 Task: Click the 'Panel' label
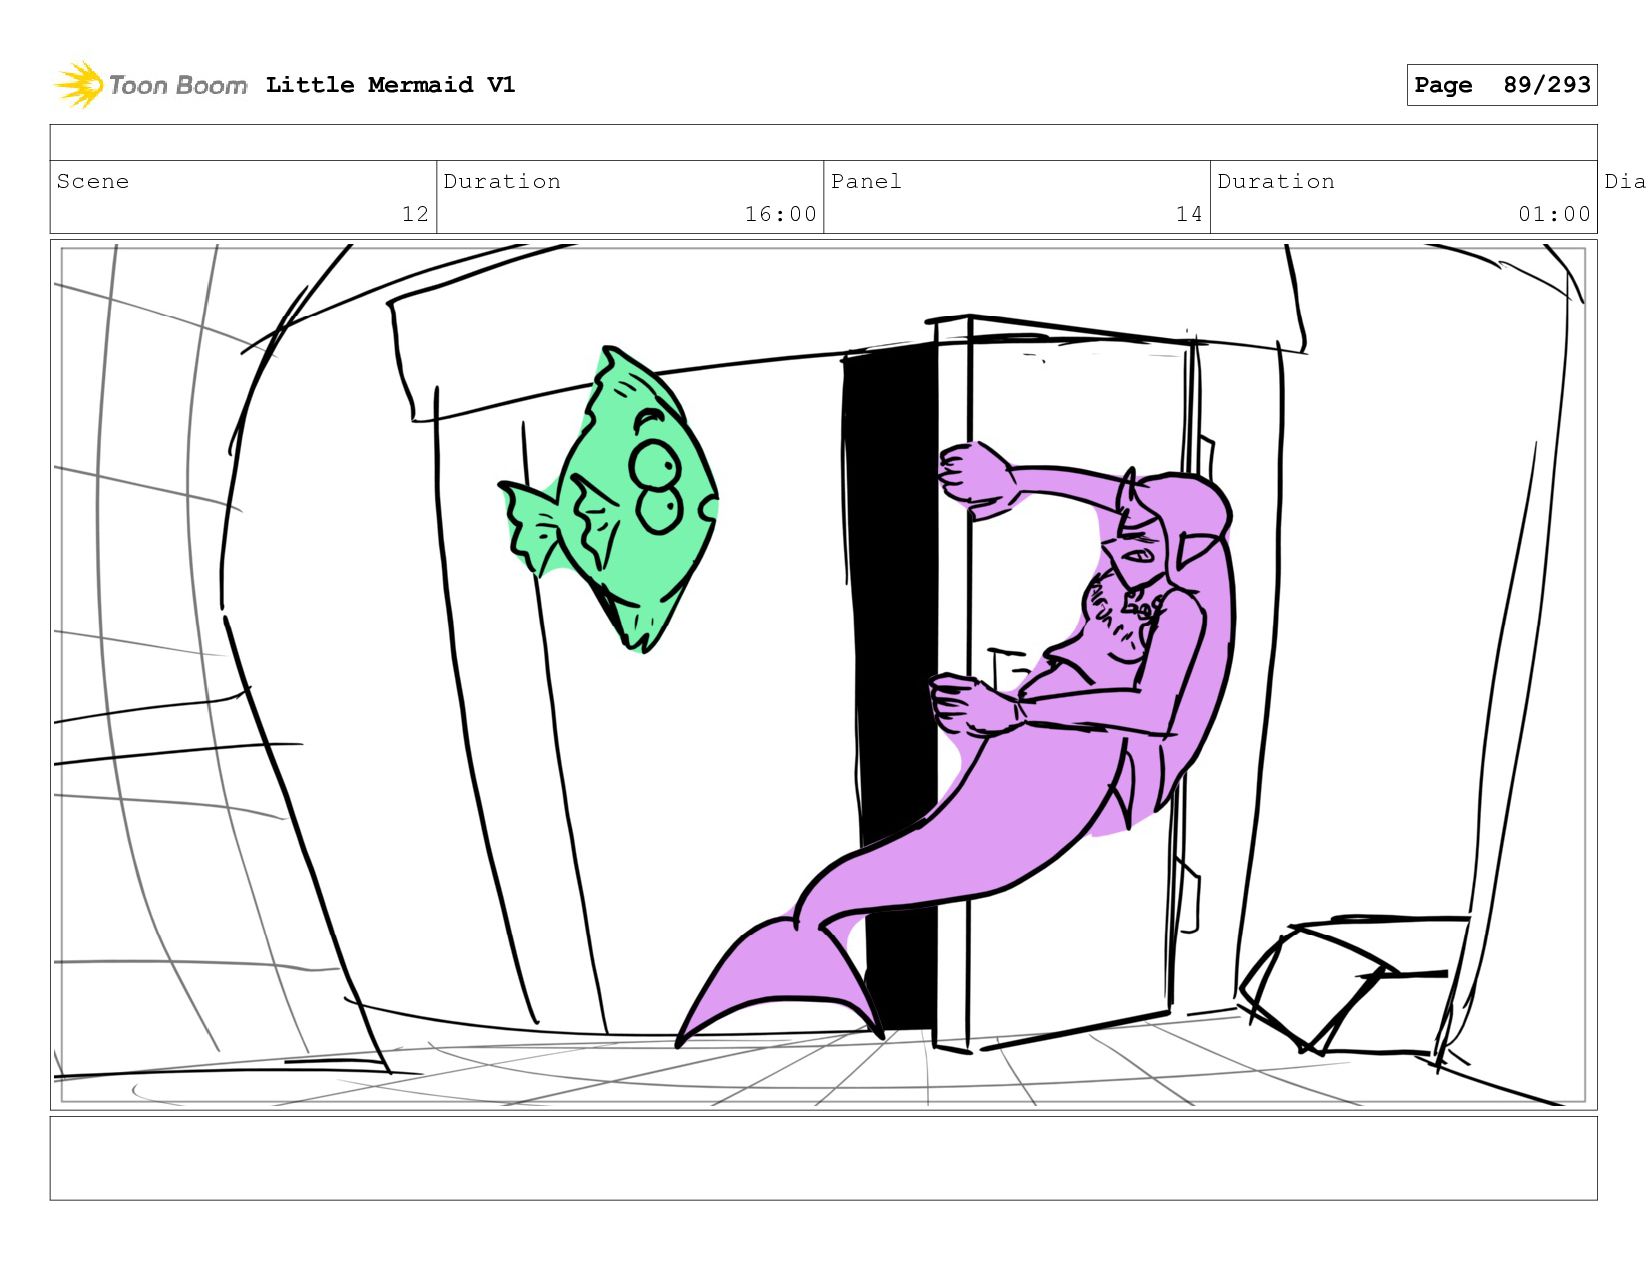[x=866, y=181]
